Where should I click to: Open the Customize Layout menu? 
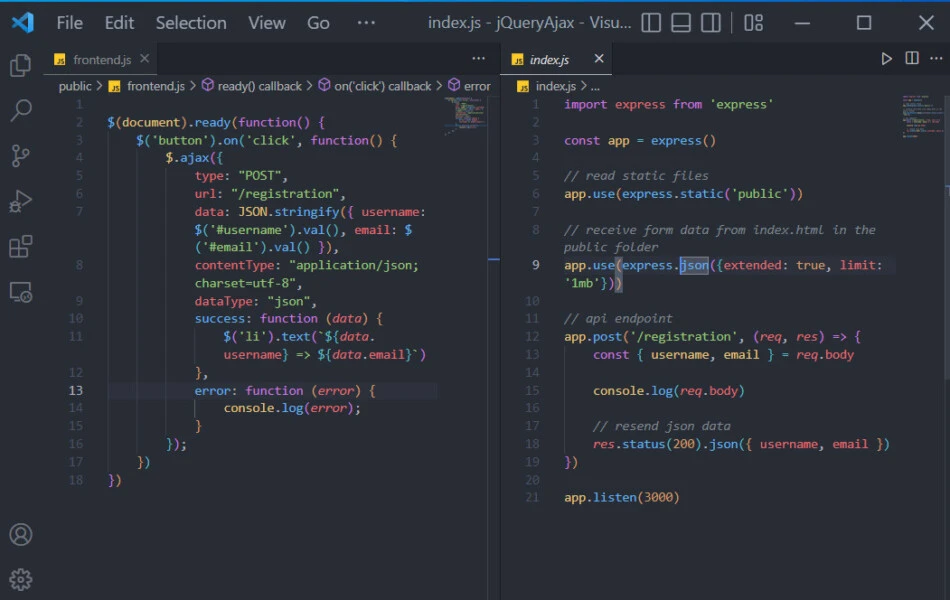coord(754,22)
